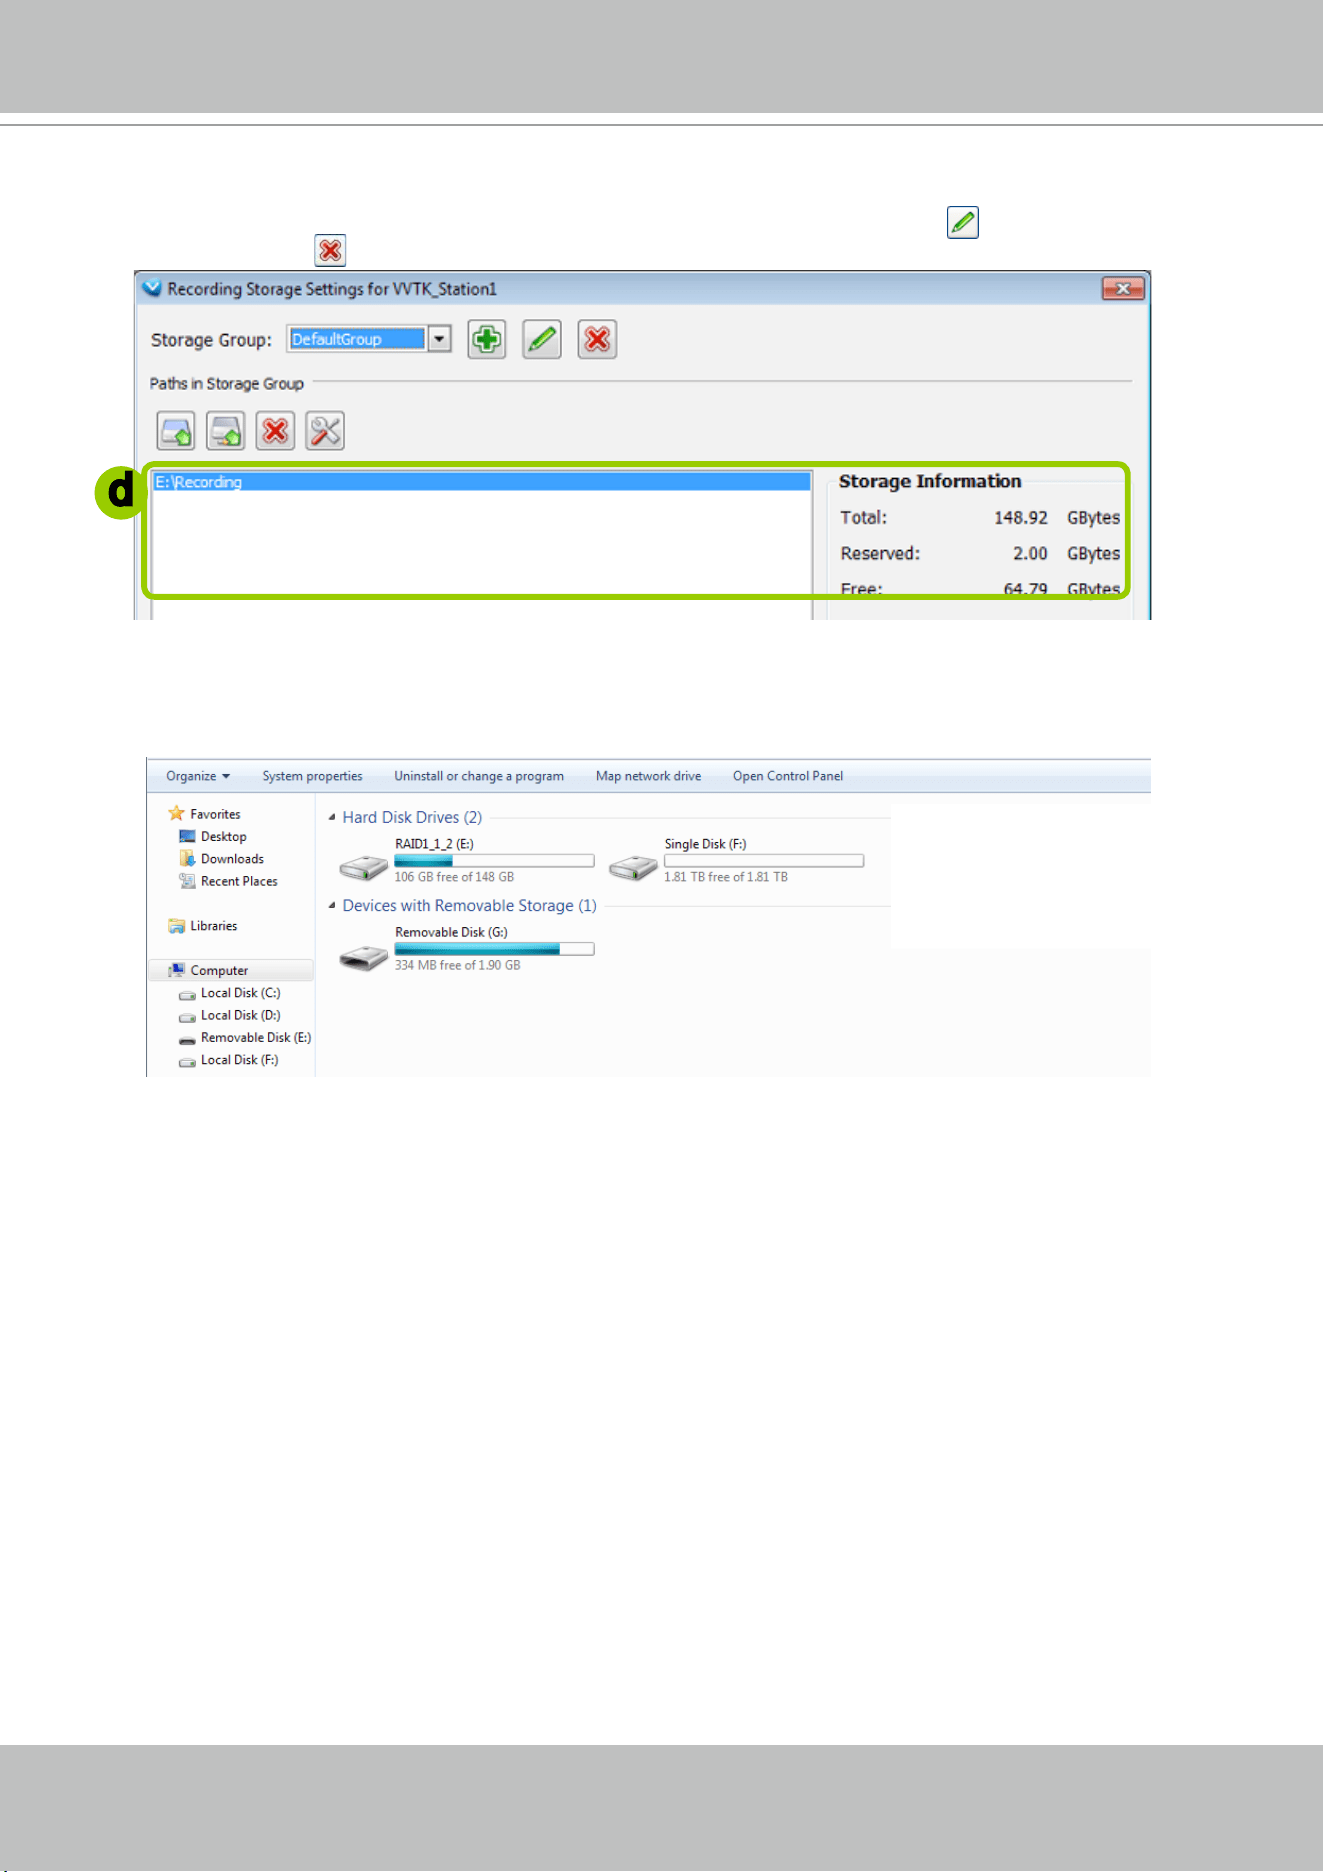
Task: Select Recent Places under Favorites
Action: [x=240, y=881]
